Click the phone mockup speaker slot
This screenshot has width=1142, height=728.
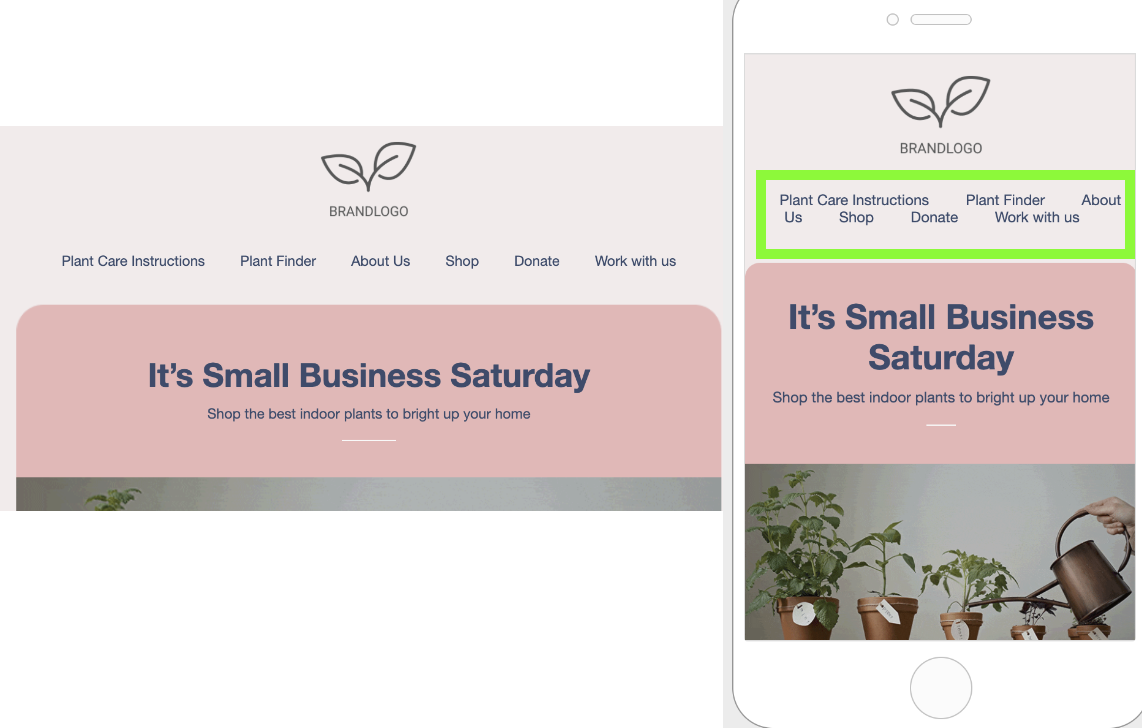point(941,20)
